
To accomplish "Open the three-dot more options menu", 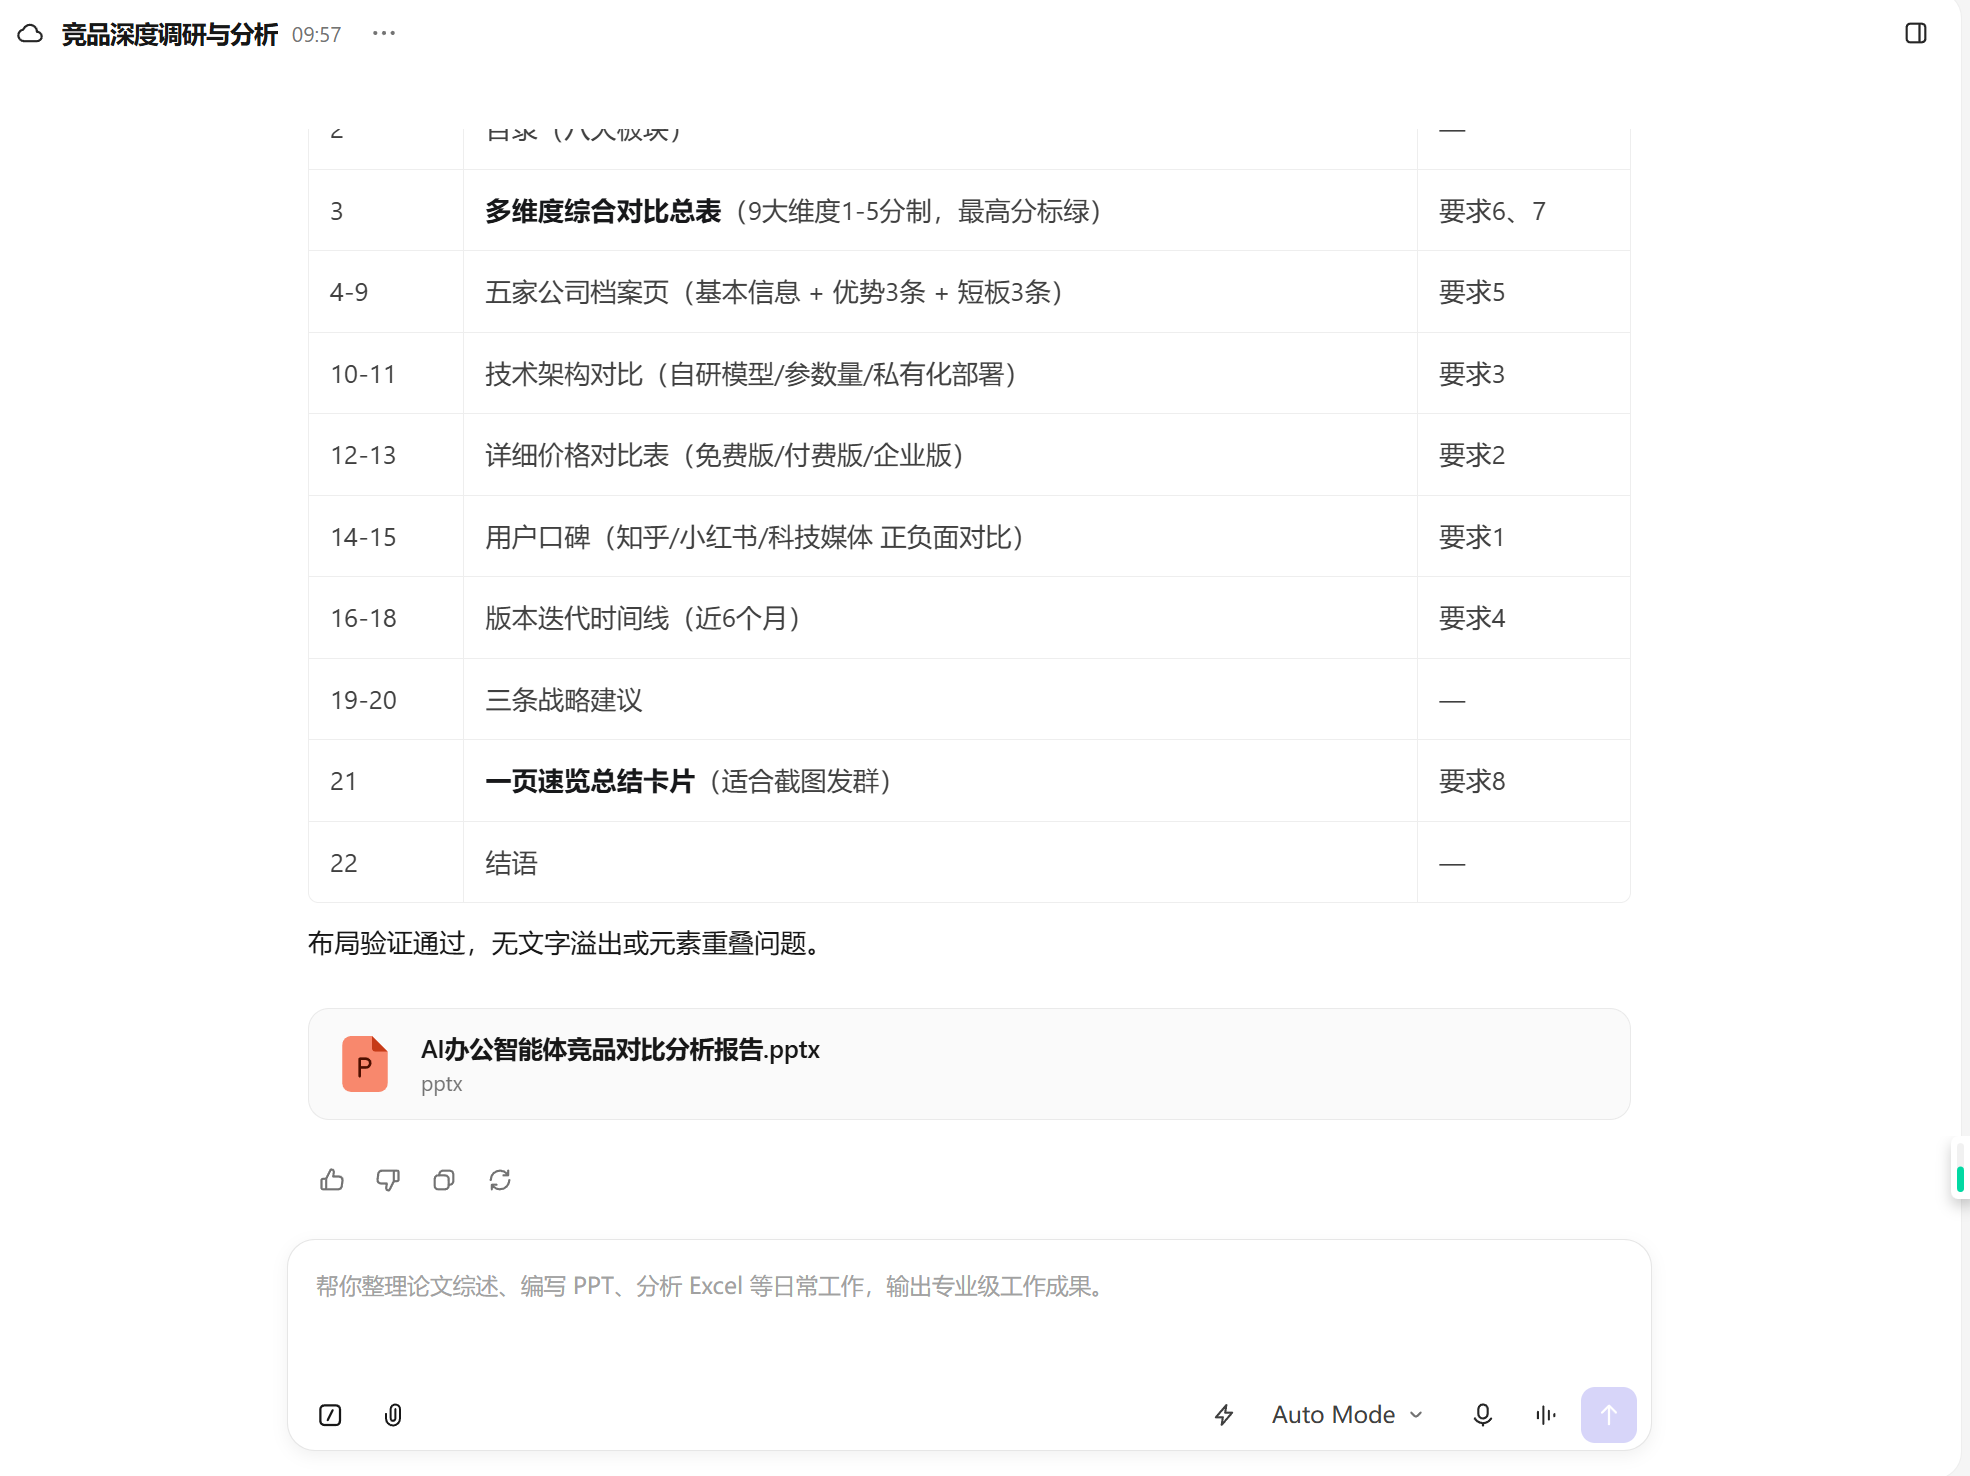I will click(384, 34).
